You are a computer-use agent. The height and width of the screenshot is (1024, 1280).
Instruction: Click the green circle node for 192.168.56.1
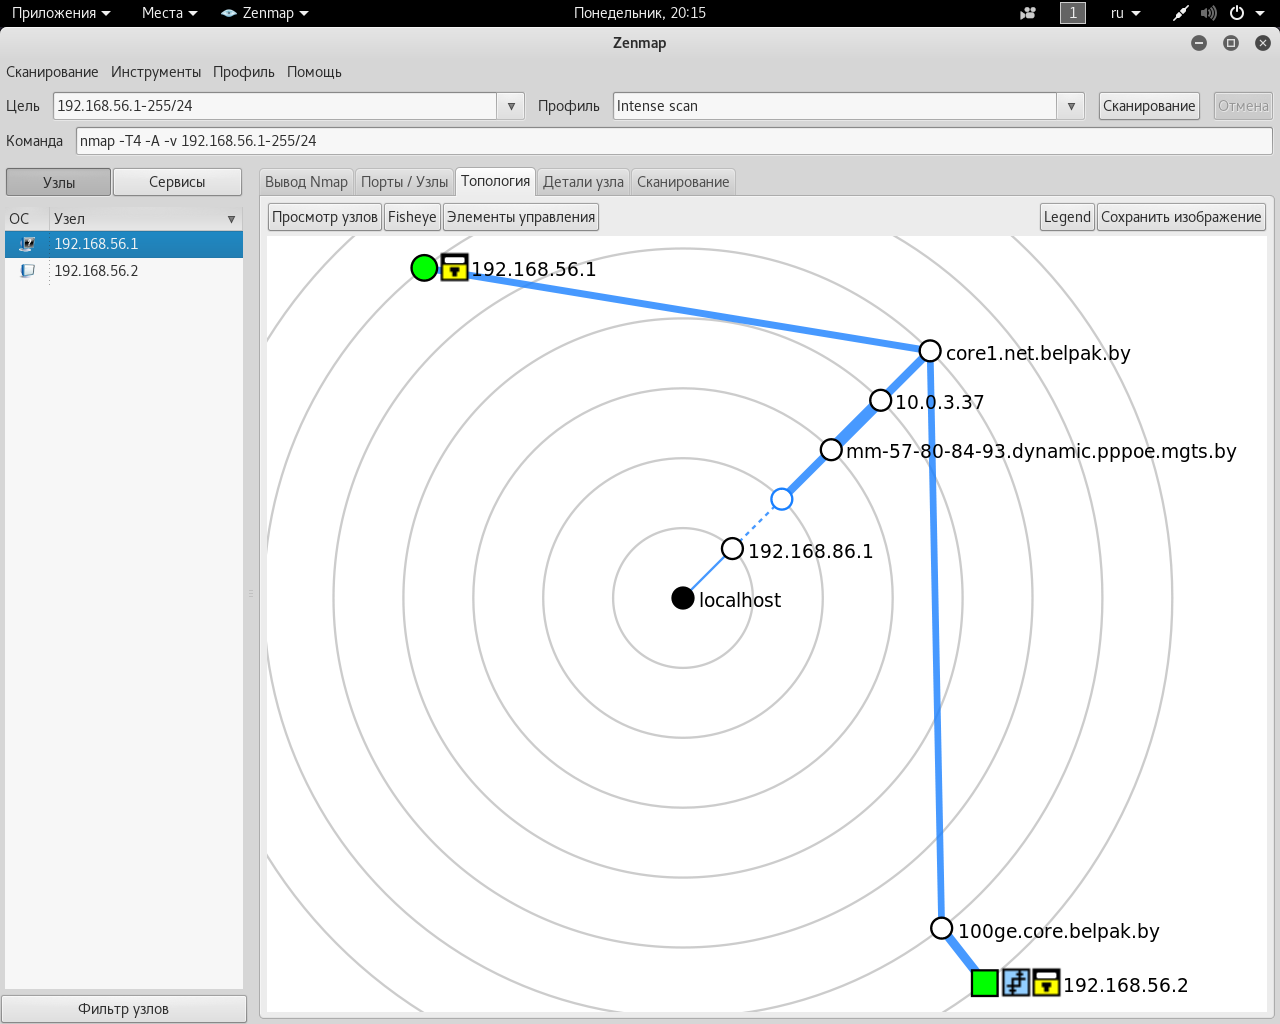424,268
